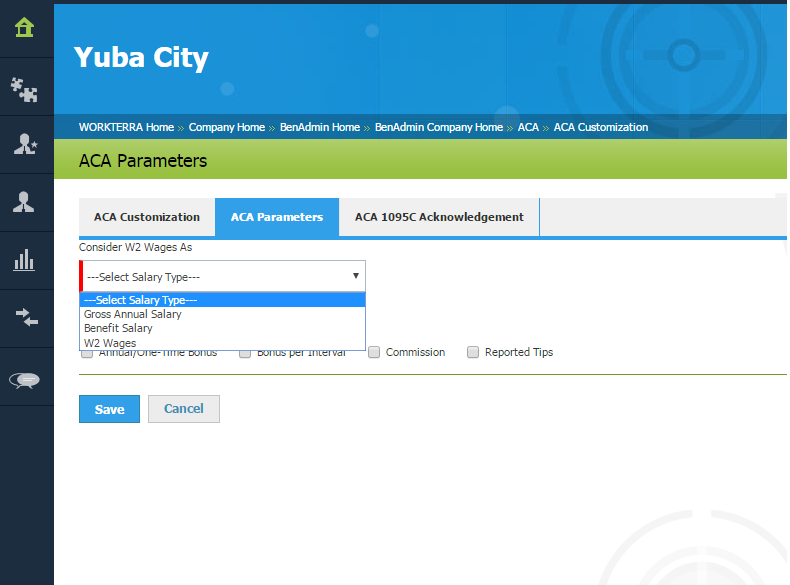
Task: Toggle the Annual/One-Time Bonus checkbox
Action: [x=87, y=353]
